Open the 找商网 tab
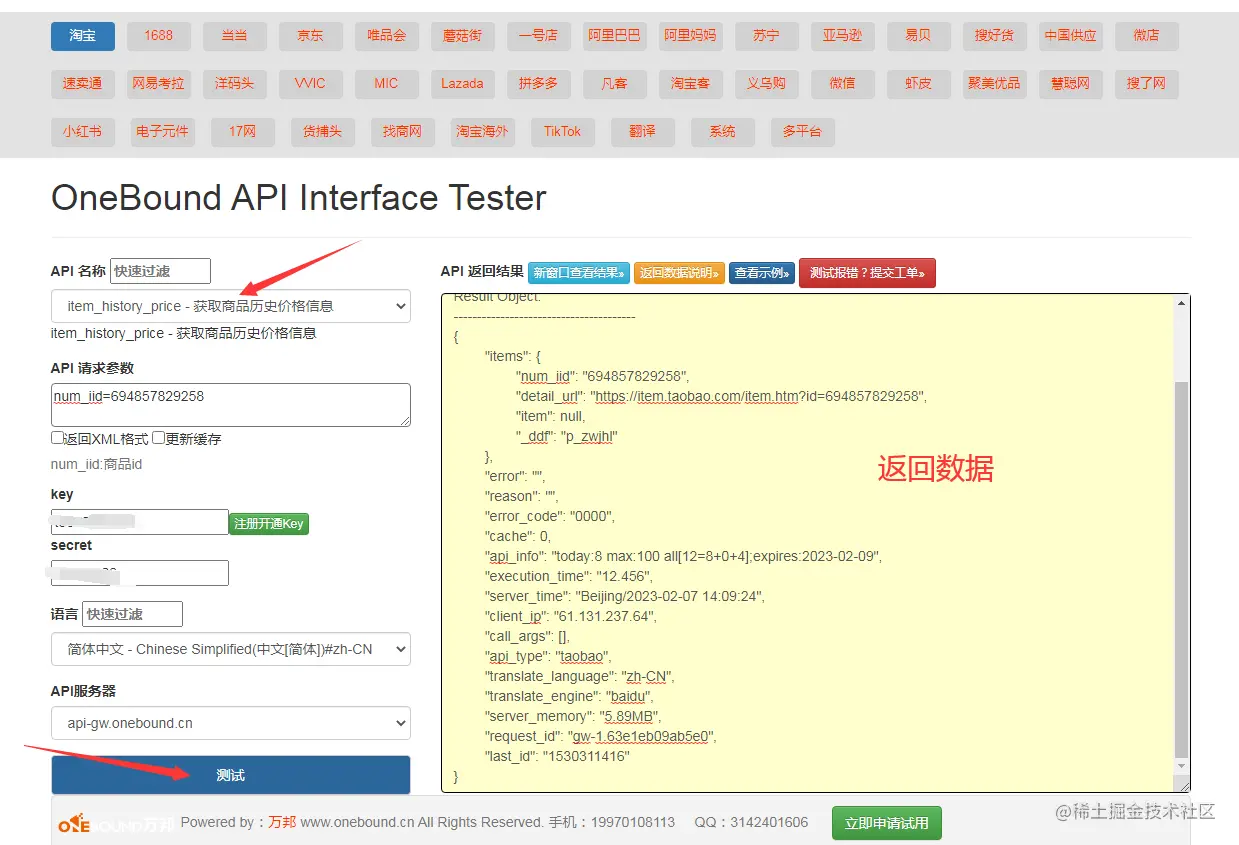Screen dimensions: 1239x845 [x=402, y=132]
